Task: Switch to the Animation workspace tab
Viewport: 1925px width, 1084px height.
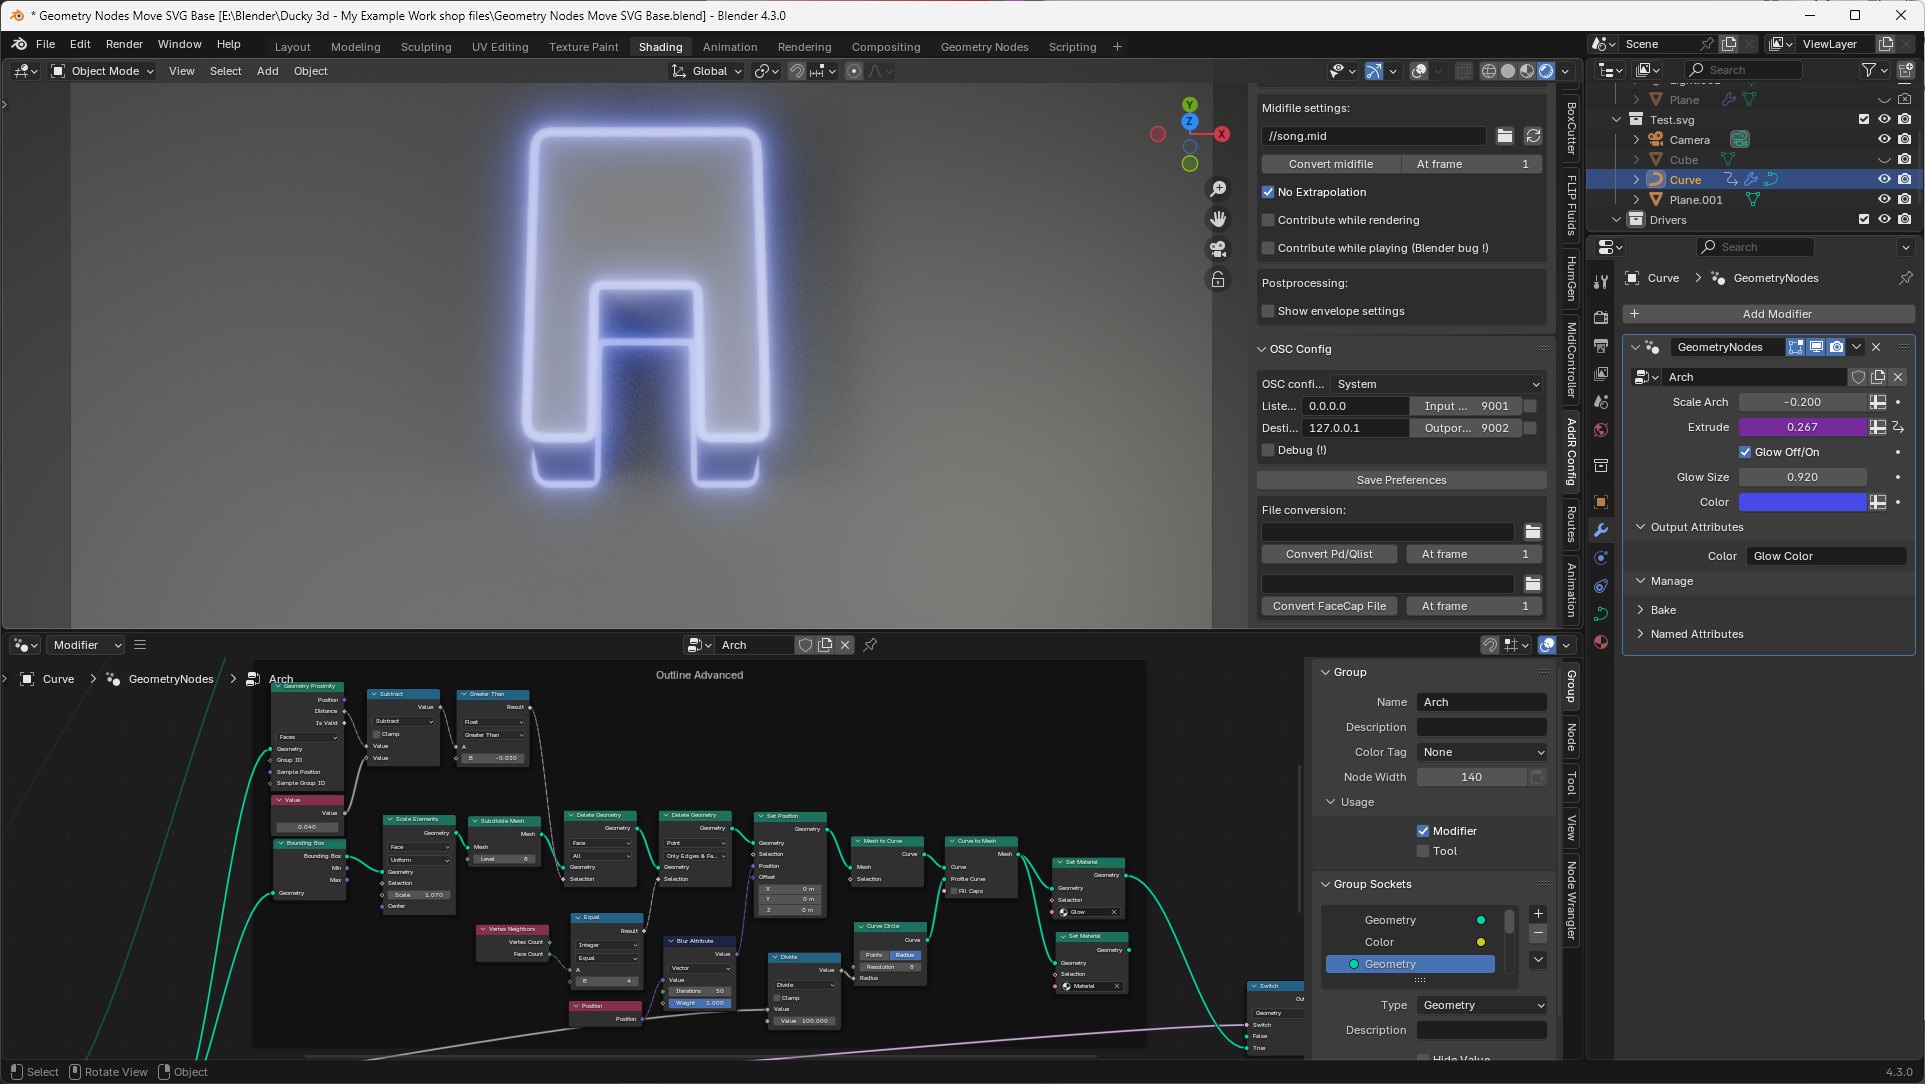Action: 730,47
